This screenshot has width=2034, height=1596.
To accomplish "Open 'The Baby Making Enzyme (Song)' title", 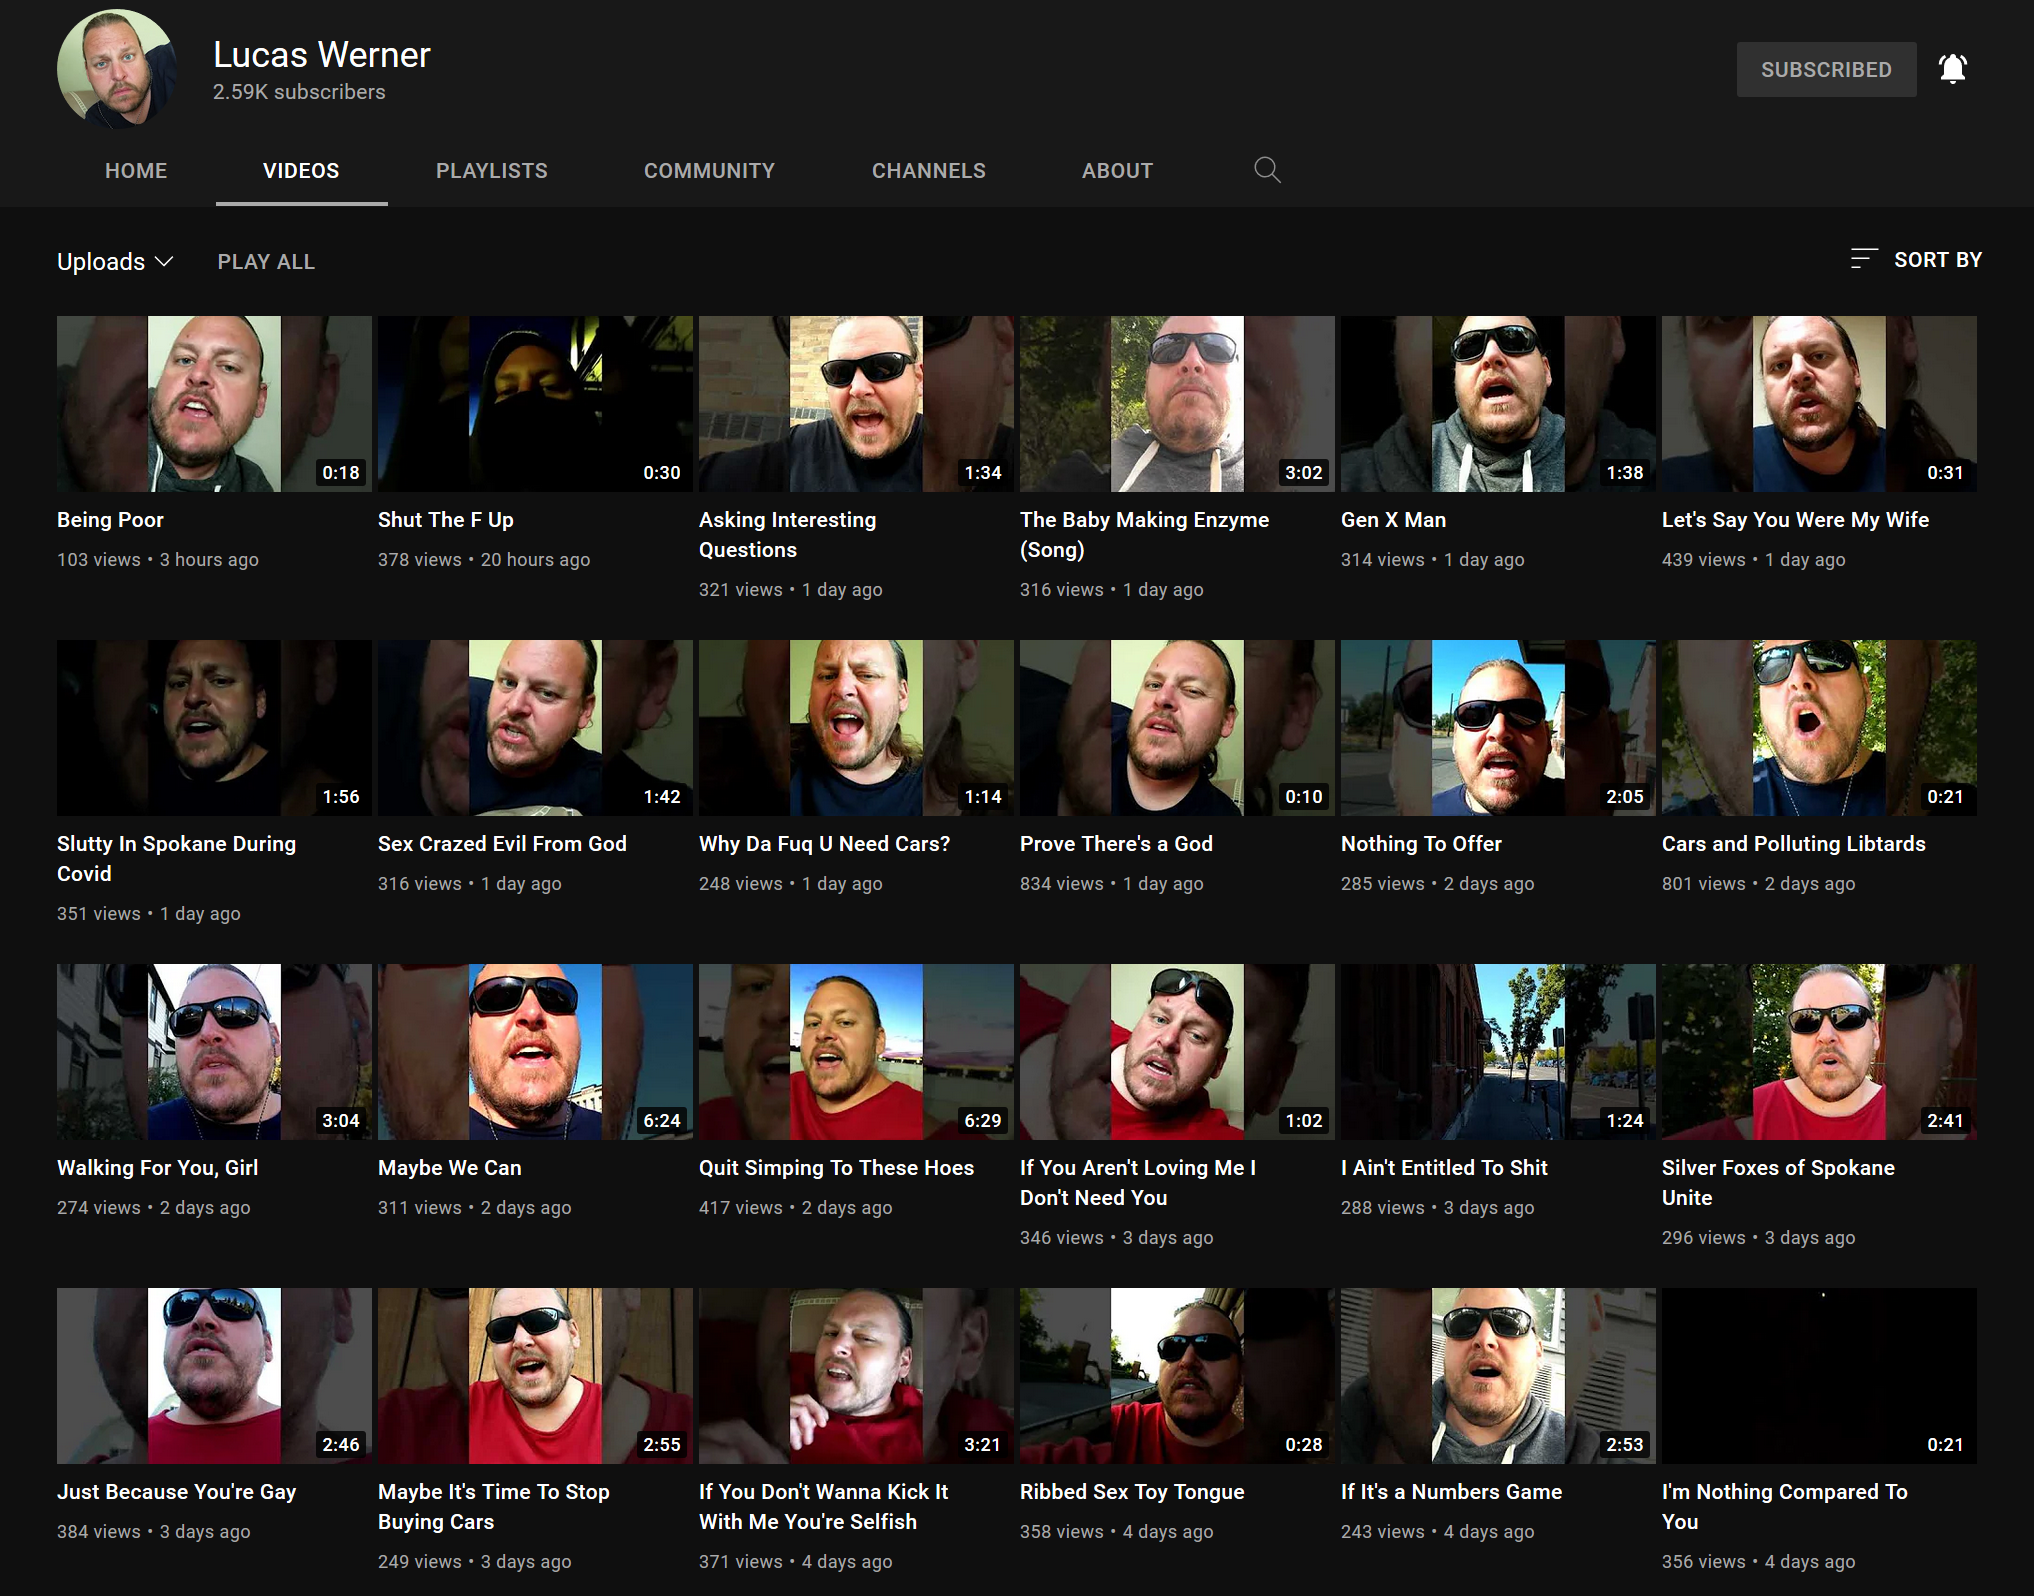I will [x=1144, y=535].
